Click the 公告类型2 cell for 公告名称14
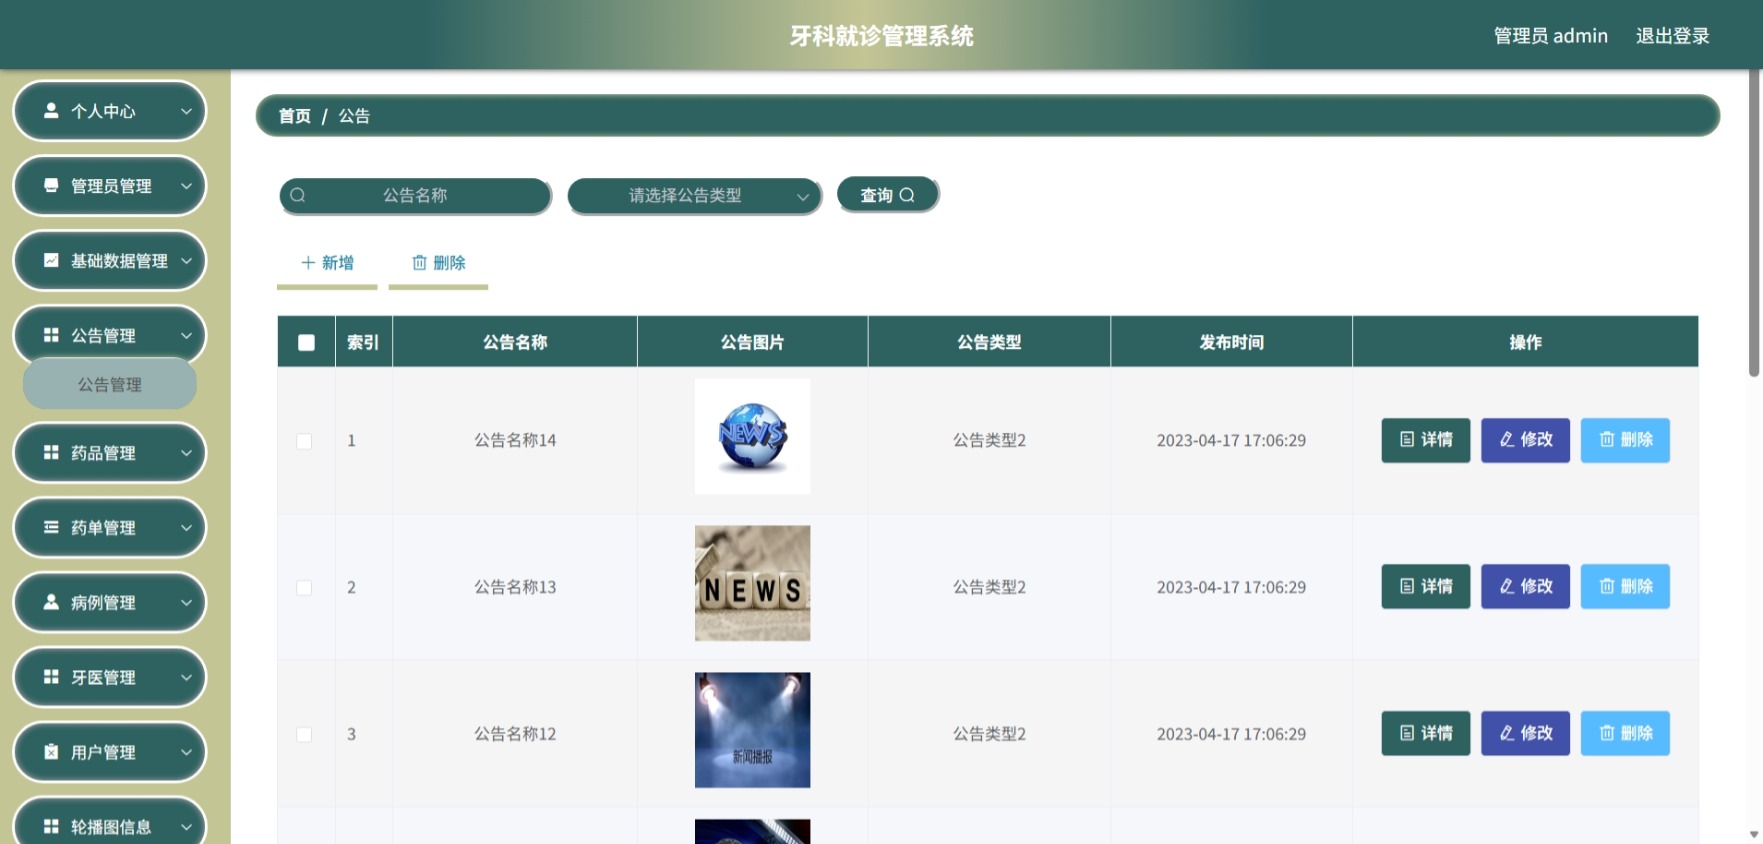 coord(989,440)
